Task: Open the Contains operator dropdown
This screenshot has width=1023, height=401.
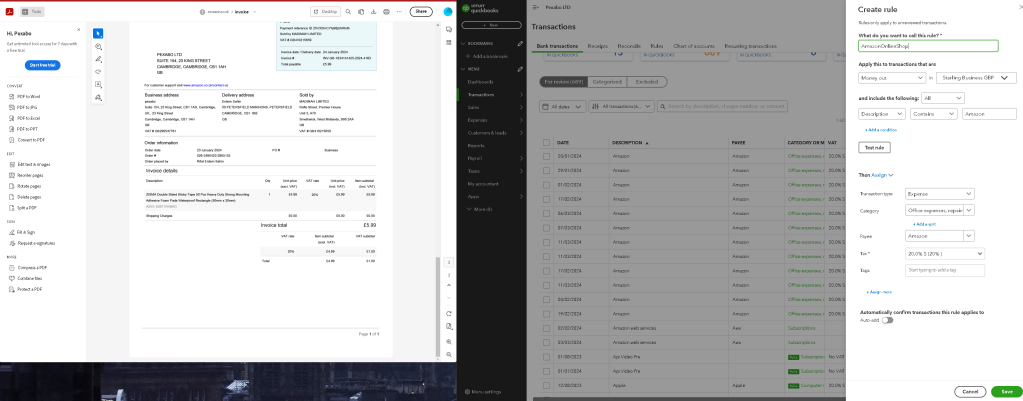Action: [x=934, y=114]
